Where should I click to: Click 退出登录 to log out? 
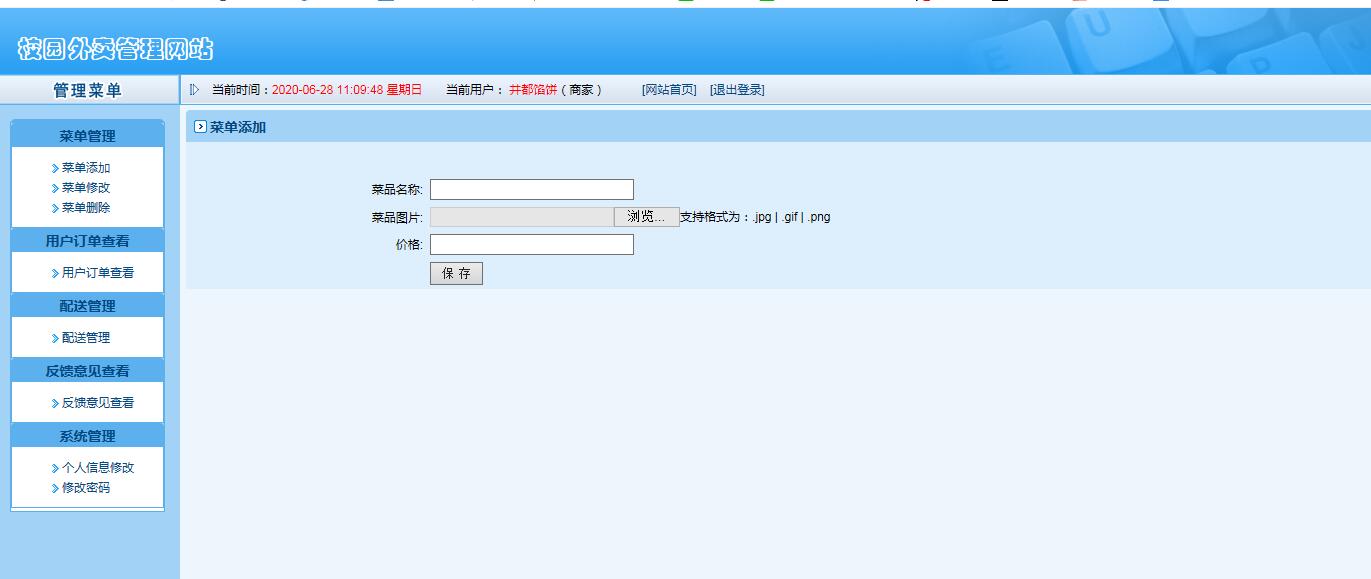[x=737, y=90]
